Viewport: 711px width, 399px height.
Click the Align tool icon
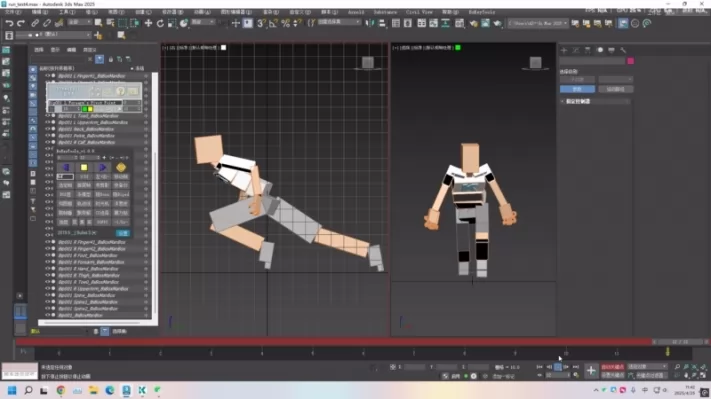(382, 23)
